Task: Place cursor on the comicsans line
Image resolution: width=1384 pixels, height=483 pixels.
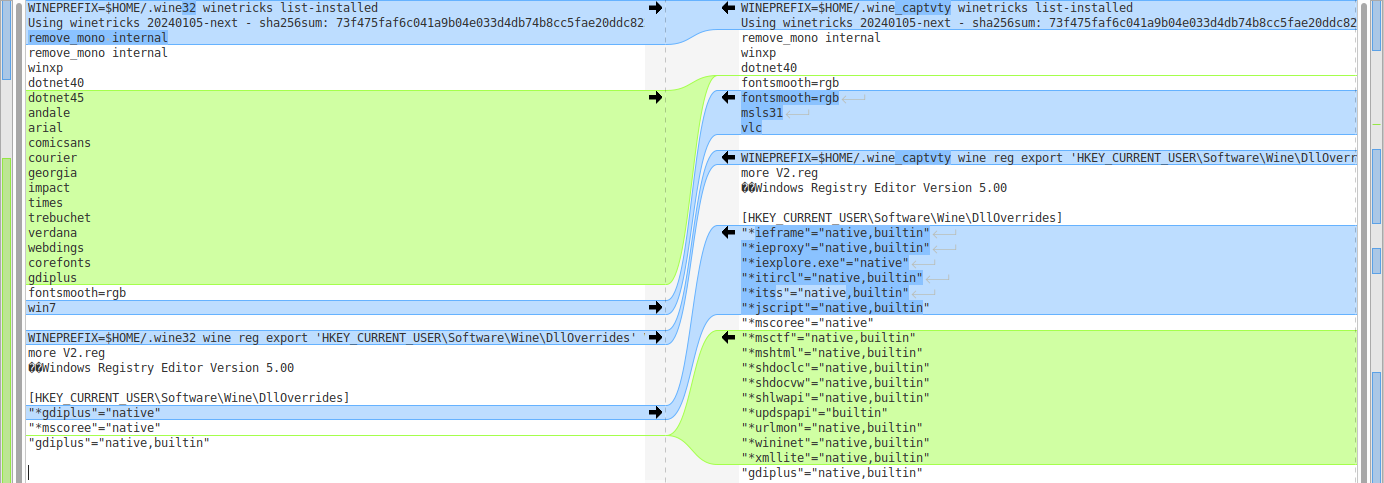Action: 60,143
